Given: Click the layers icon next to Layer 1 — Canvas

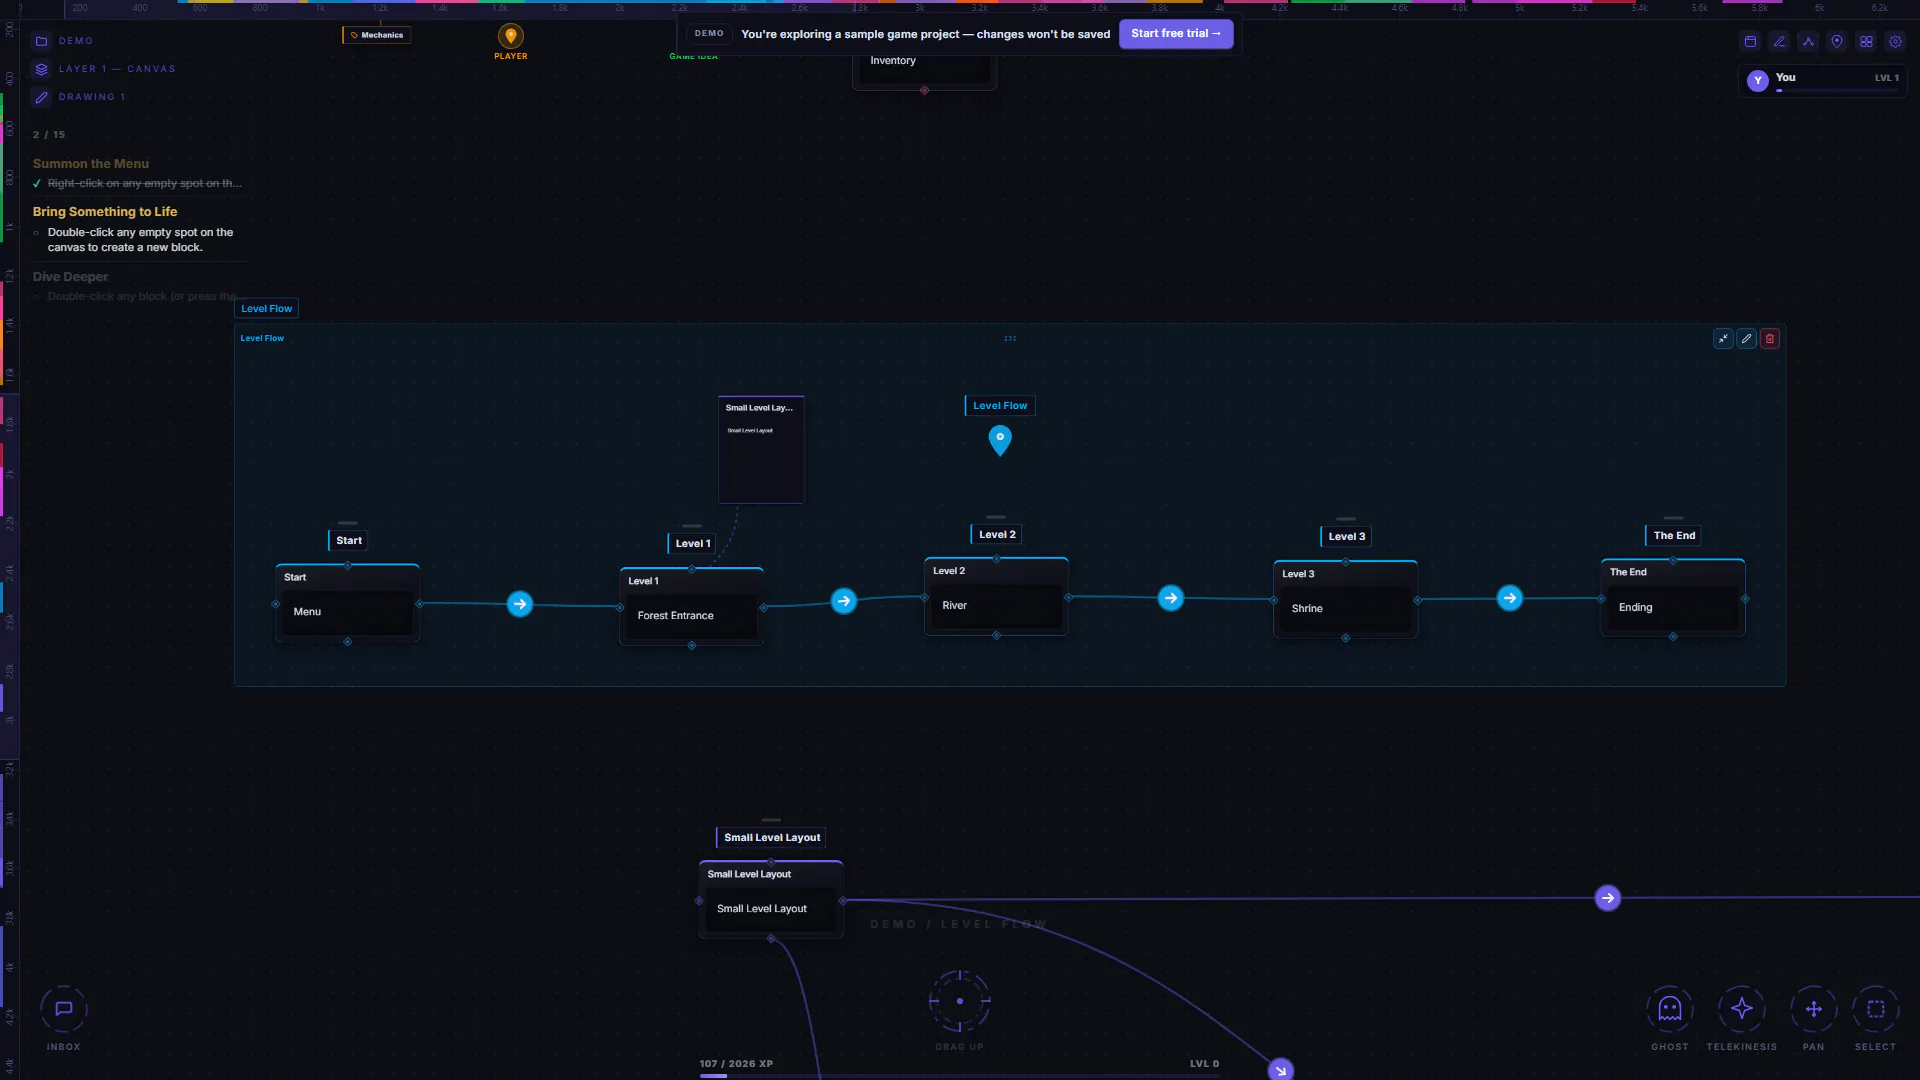Looking at the screenshot, I should point(41,69).
